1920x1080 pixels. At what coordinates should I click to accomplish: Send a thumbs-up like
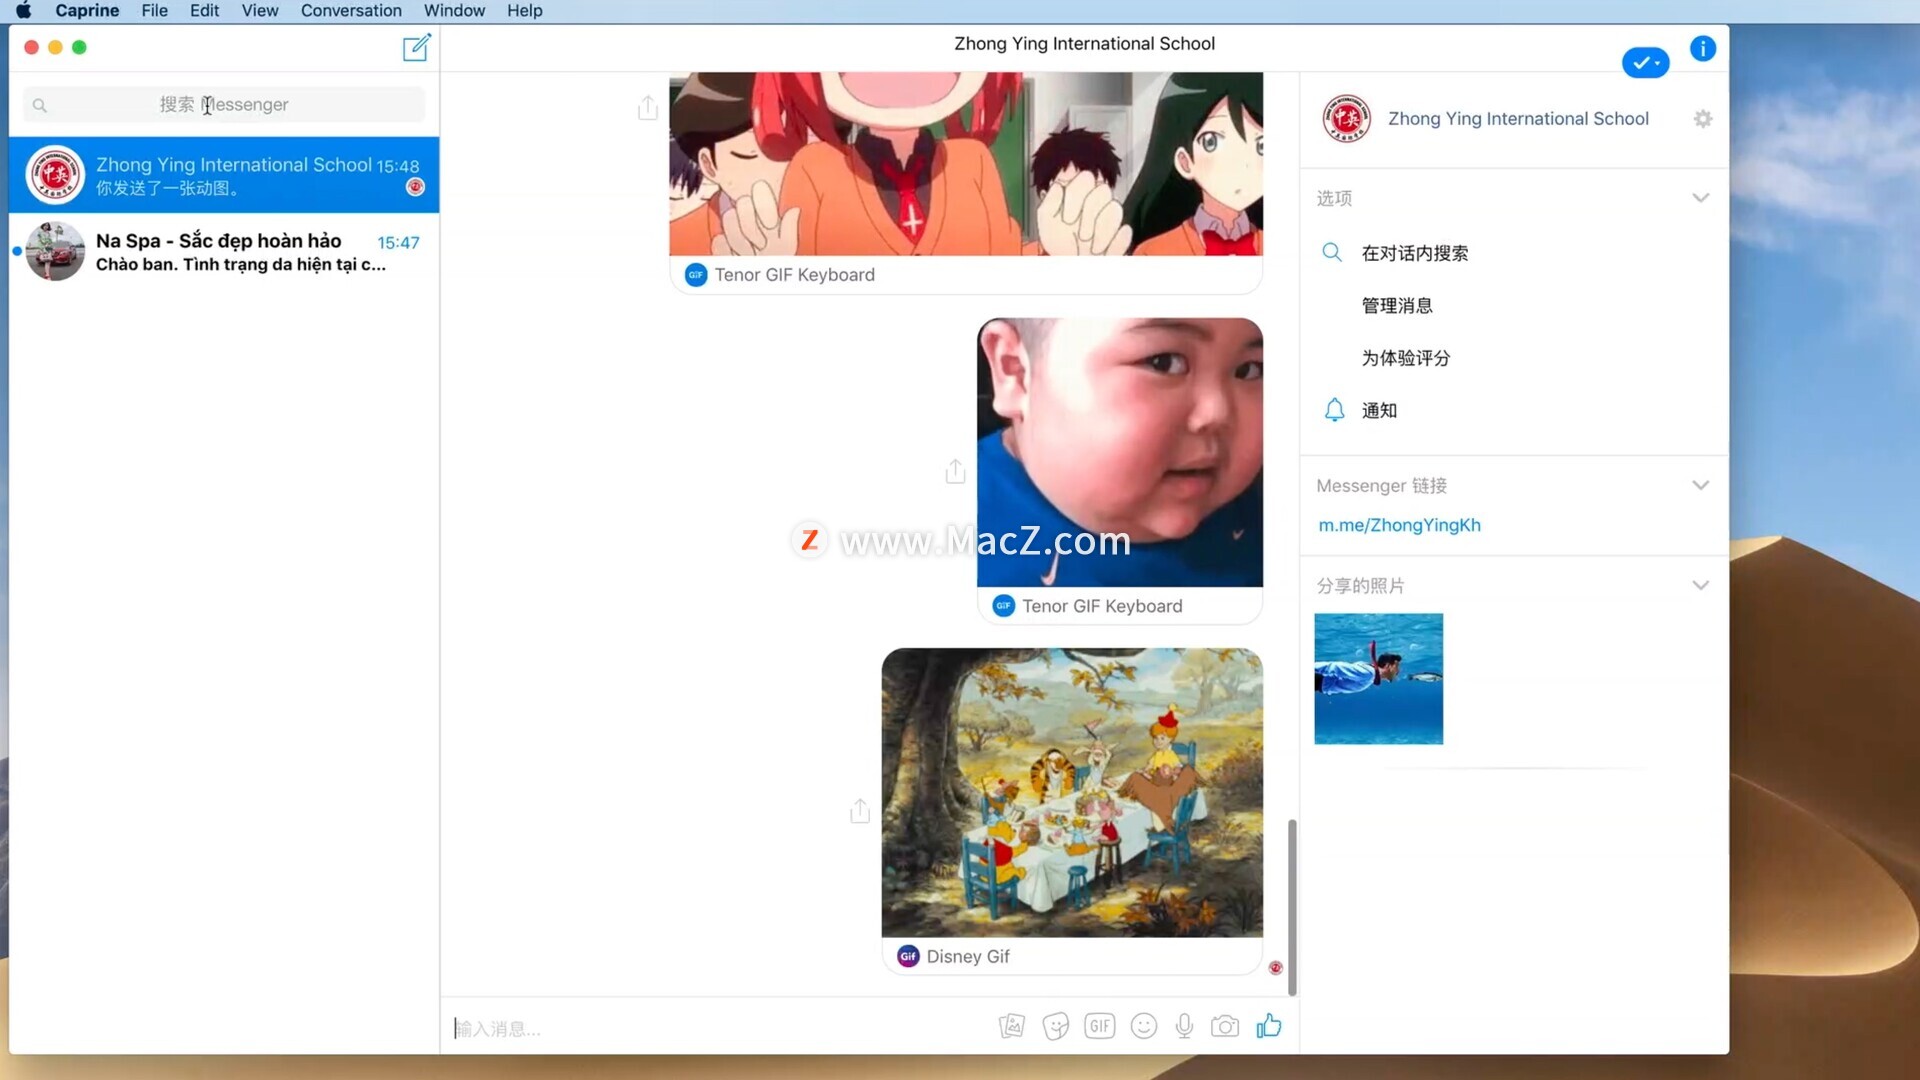tap(1269, 1025)
